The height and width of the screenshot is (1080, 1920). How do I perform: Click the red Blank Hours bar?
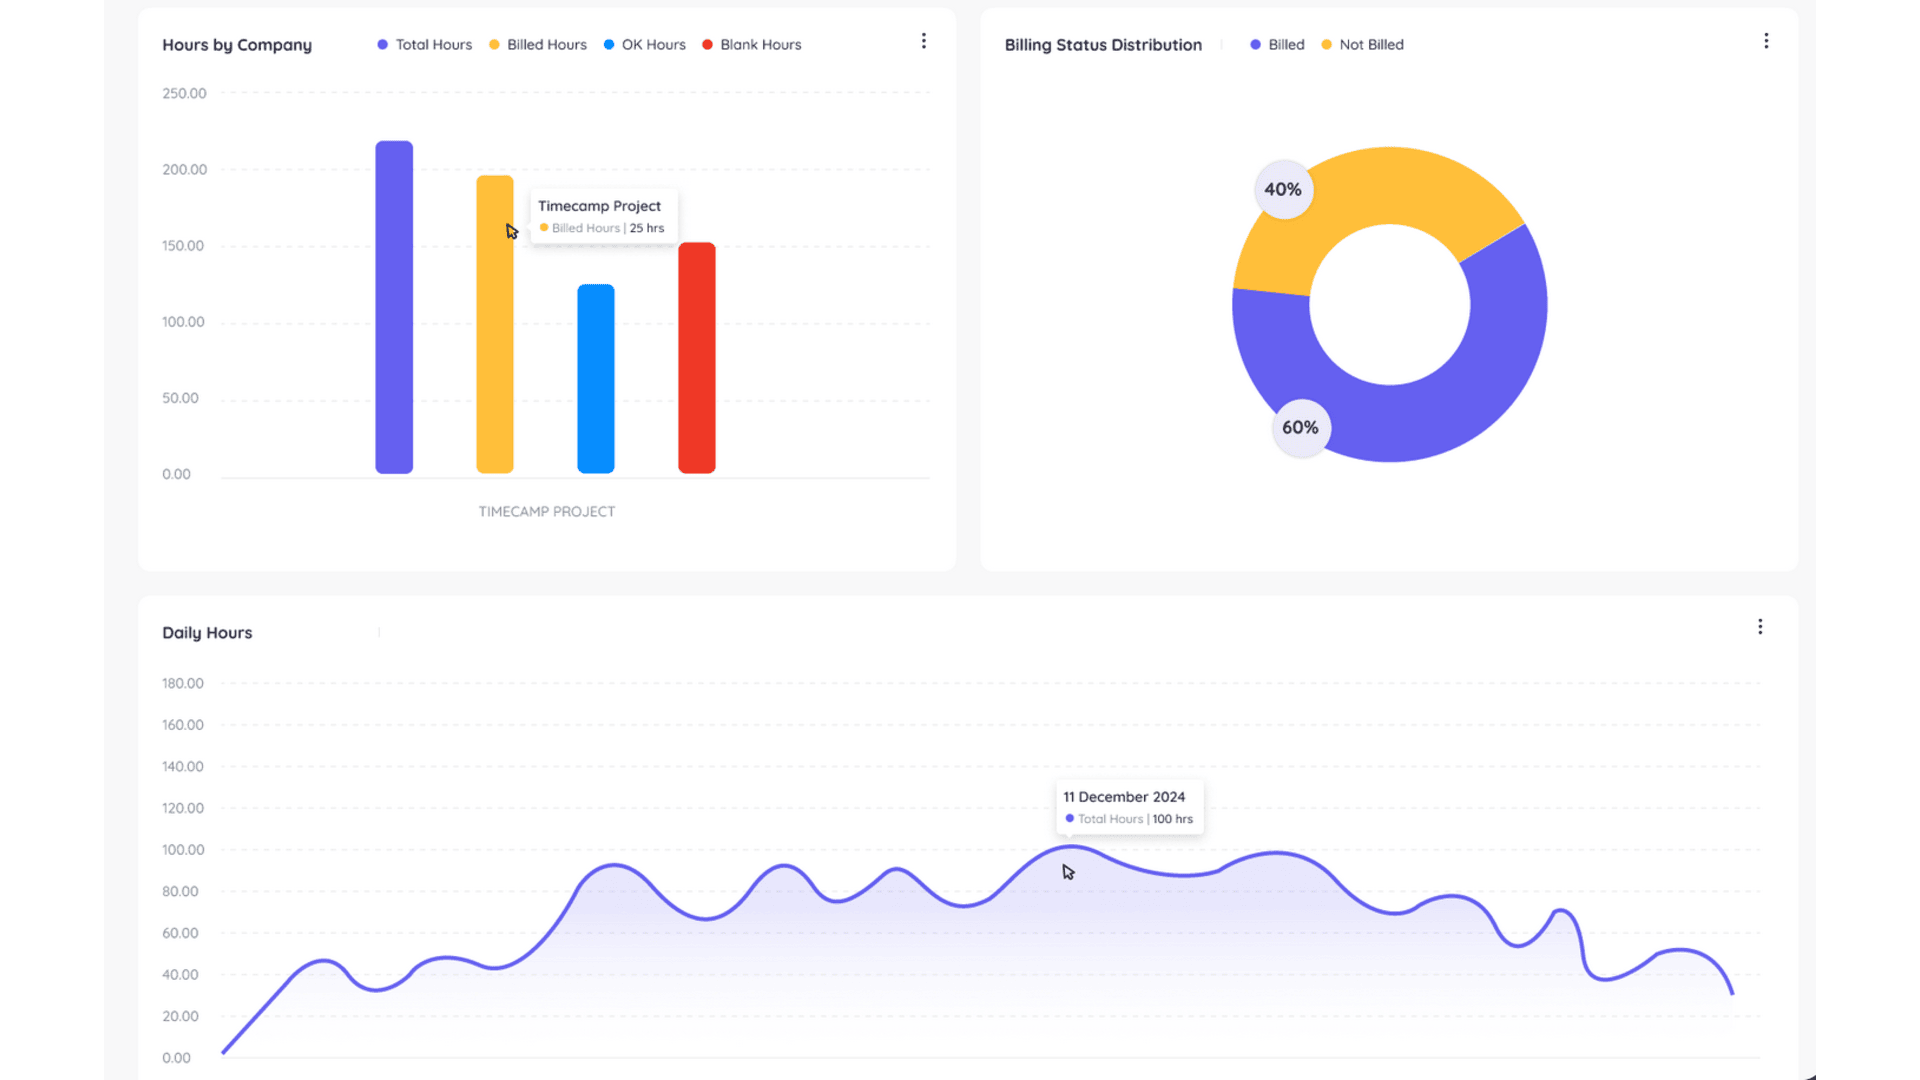pyautogui.click(x=697, y=358)
